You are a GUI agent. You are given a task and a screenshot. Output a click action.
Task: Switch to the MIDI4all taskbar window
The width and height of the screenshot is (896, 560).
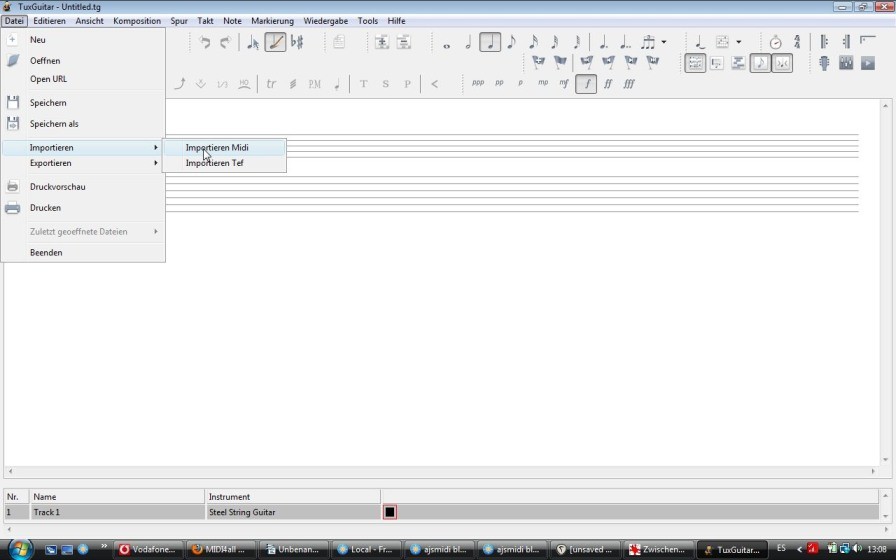[x=221, y=549]
